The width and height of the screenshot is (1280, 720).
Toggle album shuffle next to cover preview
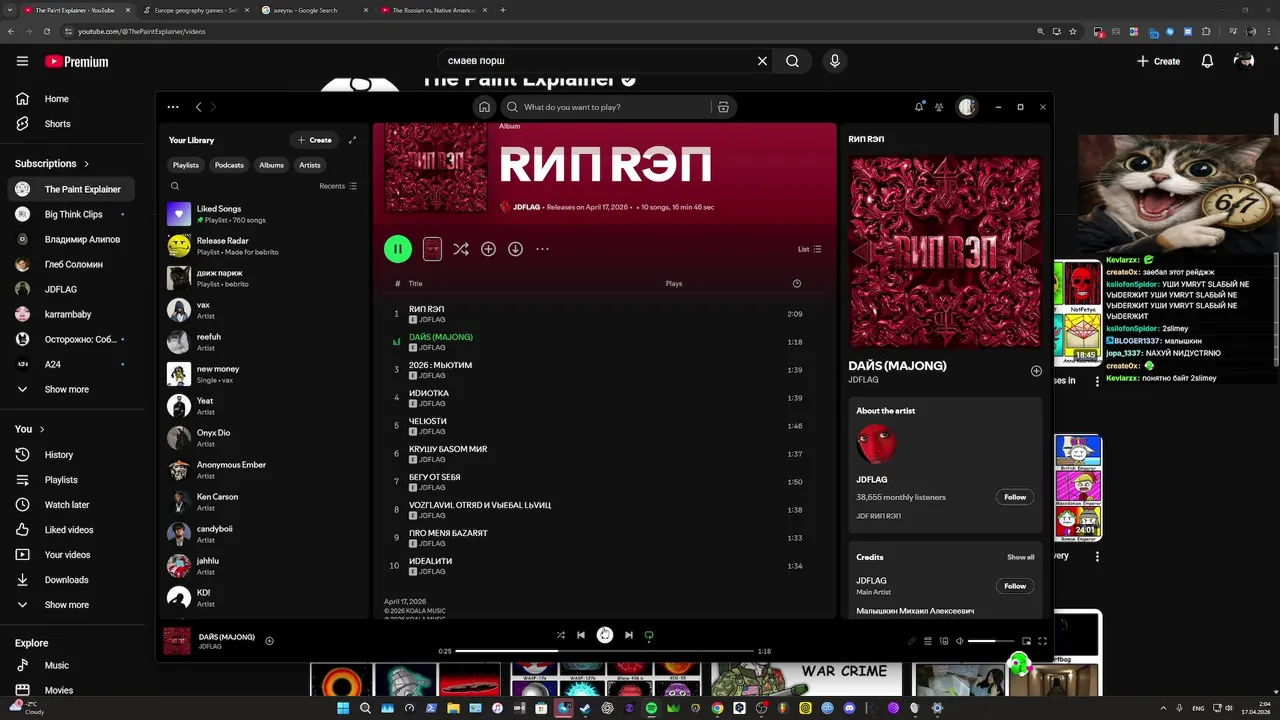[x=460, y=249]
